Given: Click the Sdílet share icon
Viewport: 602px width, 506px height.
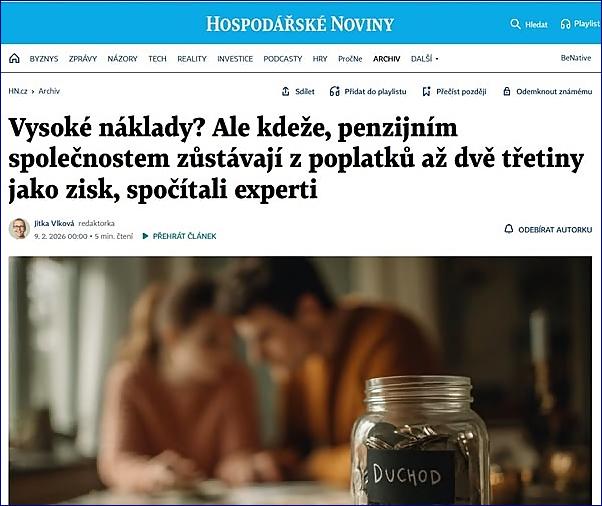Looking at the screenshot, I should (285, 91).
